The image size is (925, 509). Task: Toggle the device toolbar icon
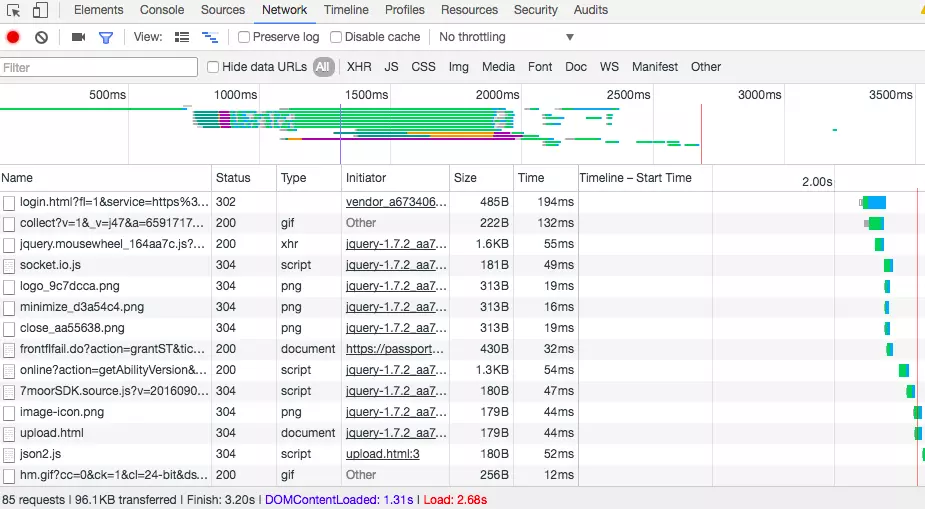(x=40, y=10)
